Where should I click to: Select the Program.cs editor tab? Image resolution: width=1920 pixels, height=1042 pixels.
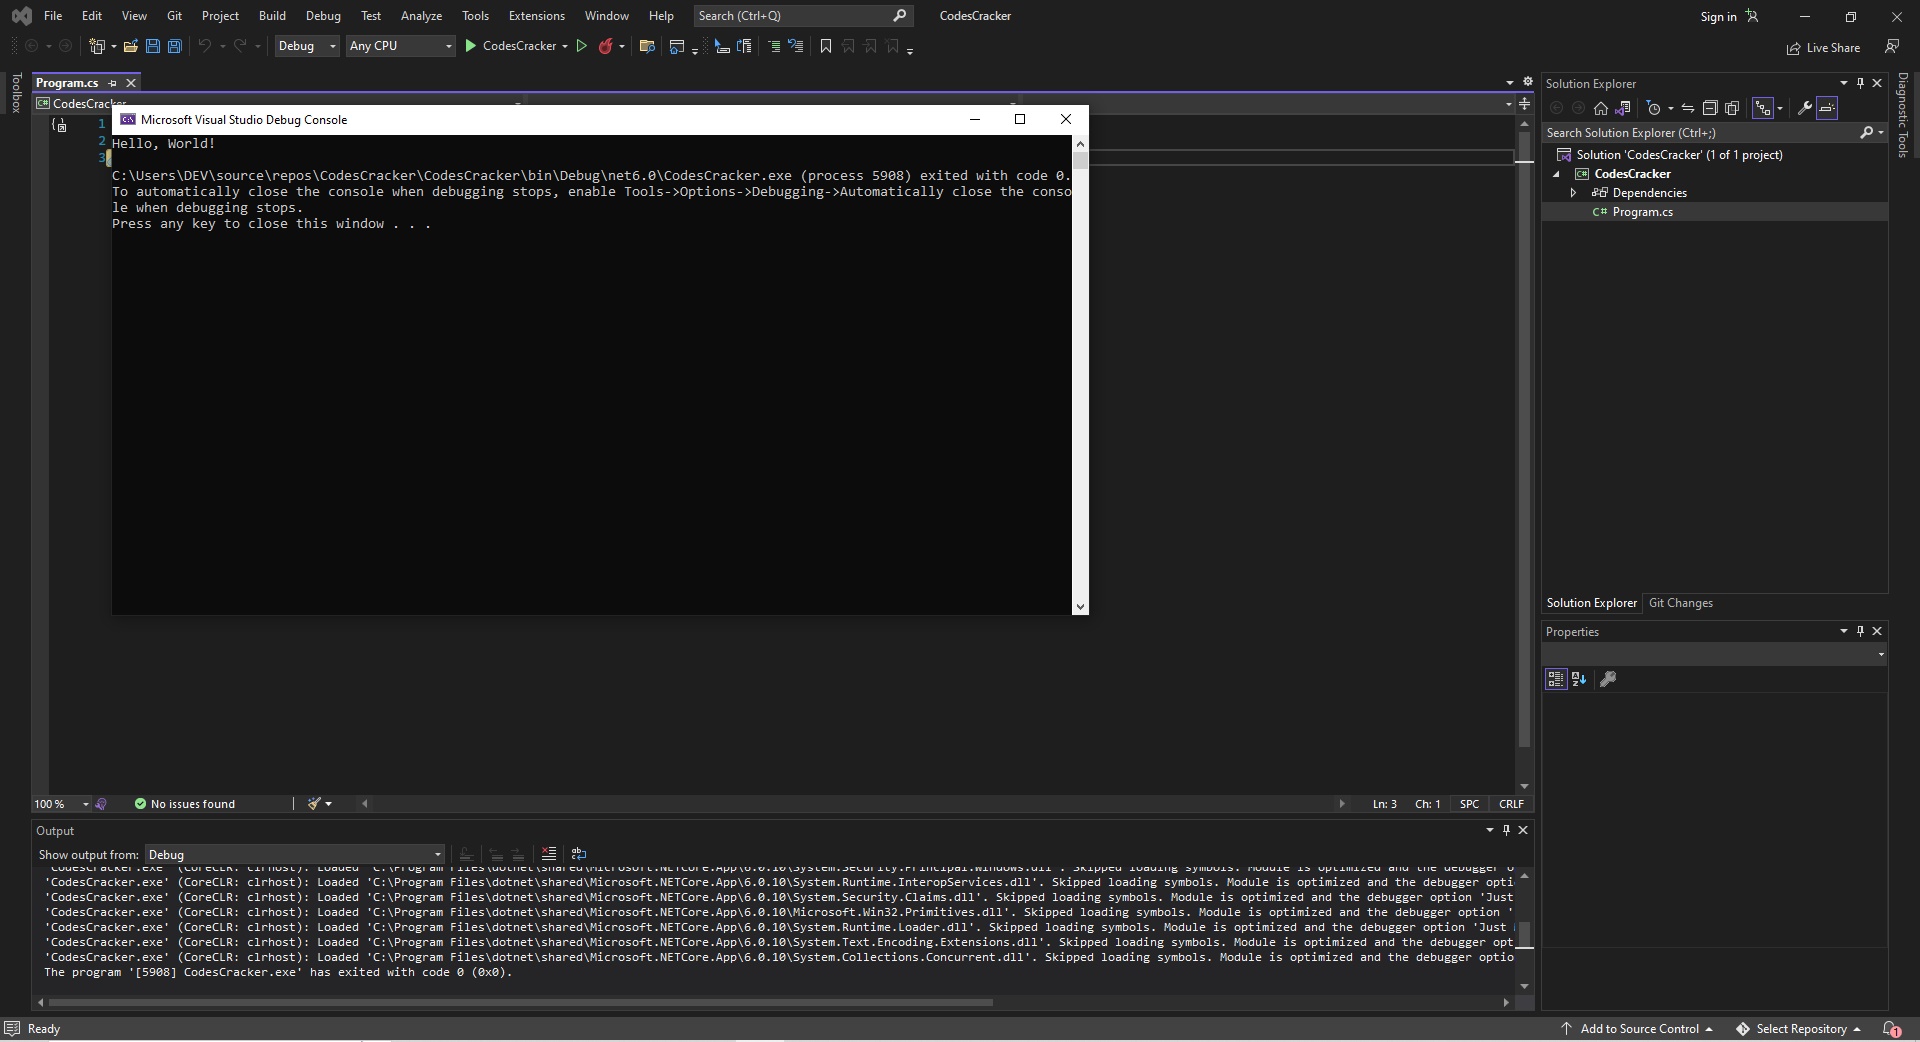(67, 83)
